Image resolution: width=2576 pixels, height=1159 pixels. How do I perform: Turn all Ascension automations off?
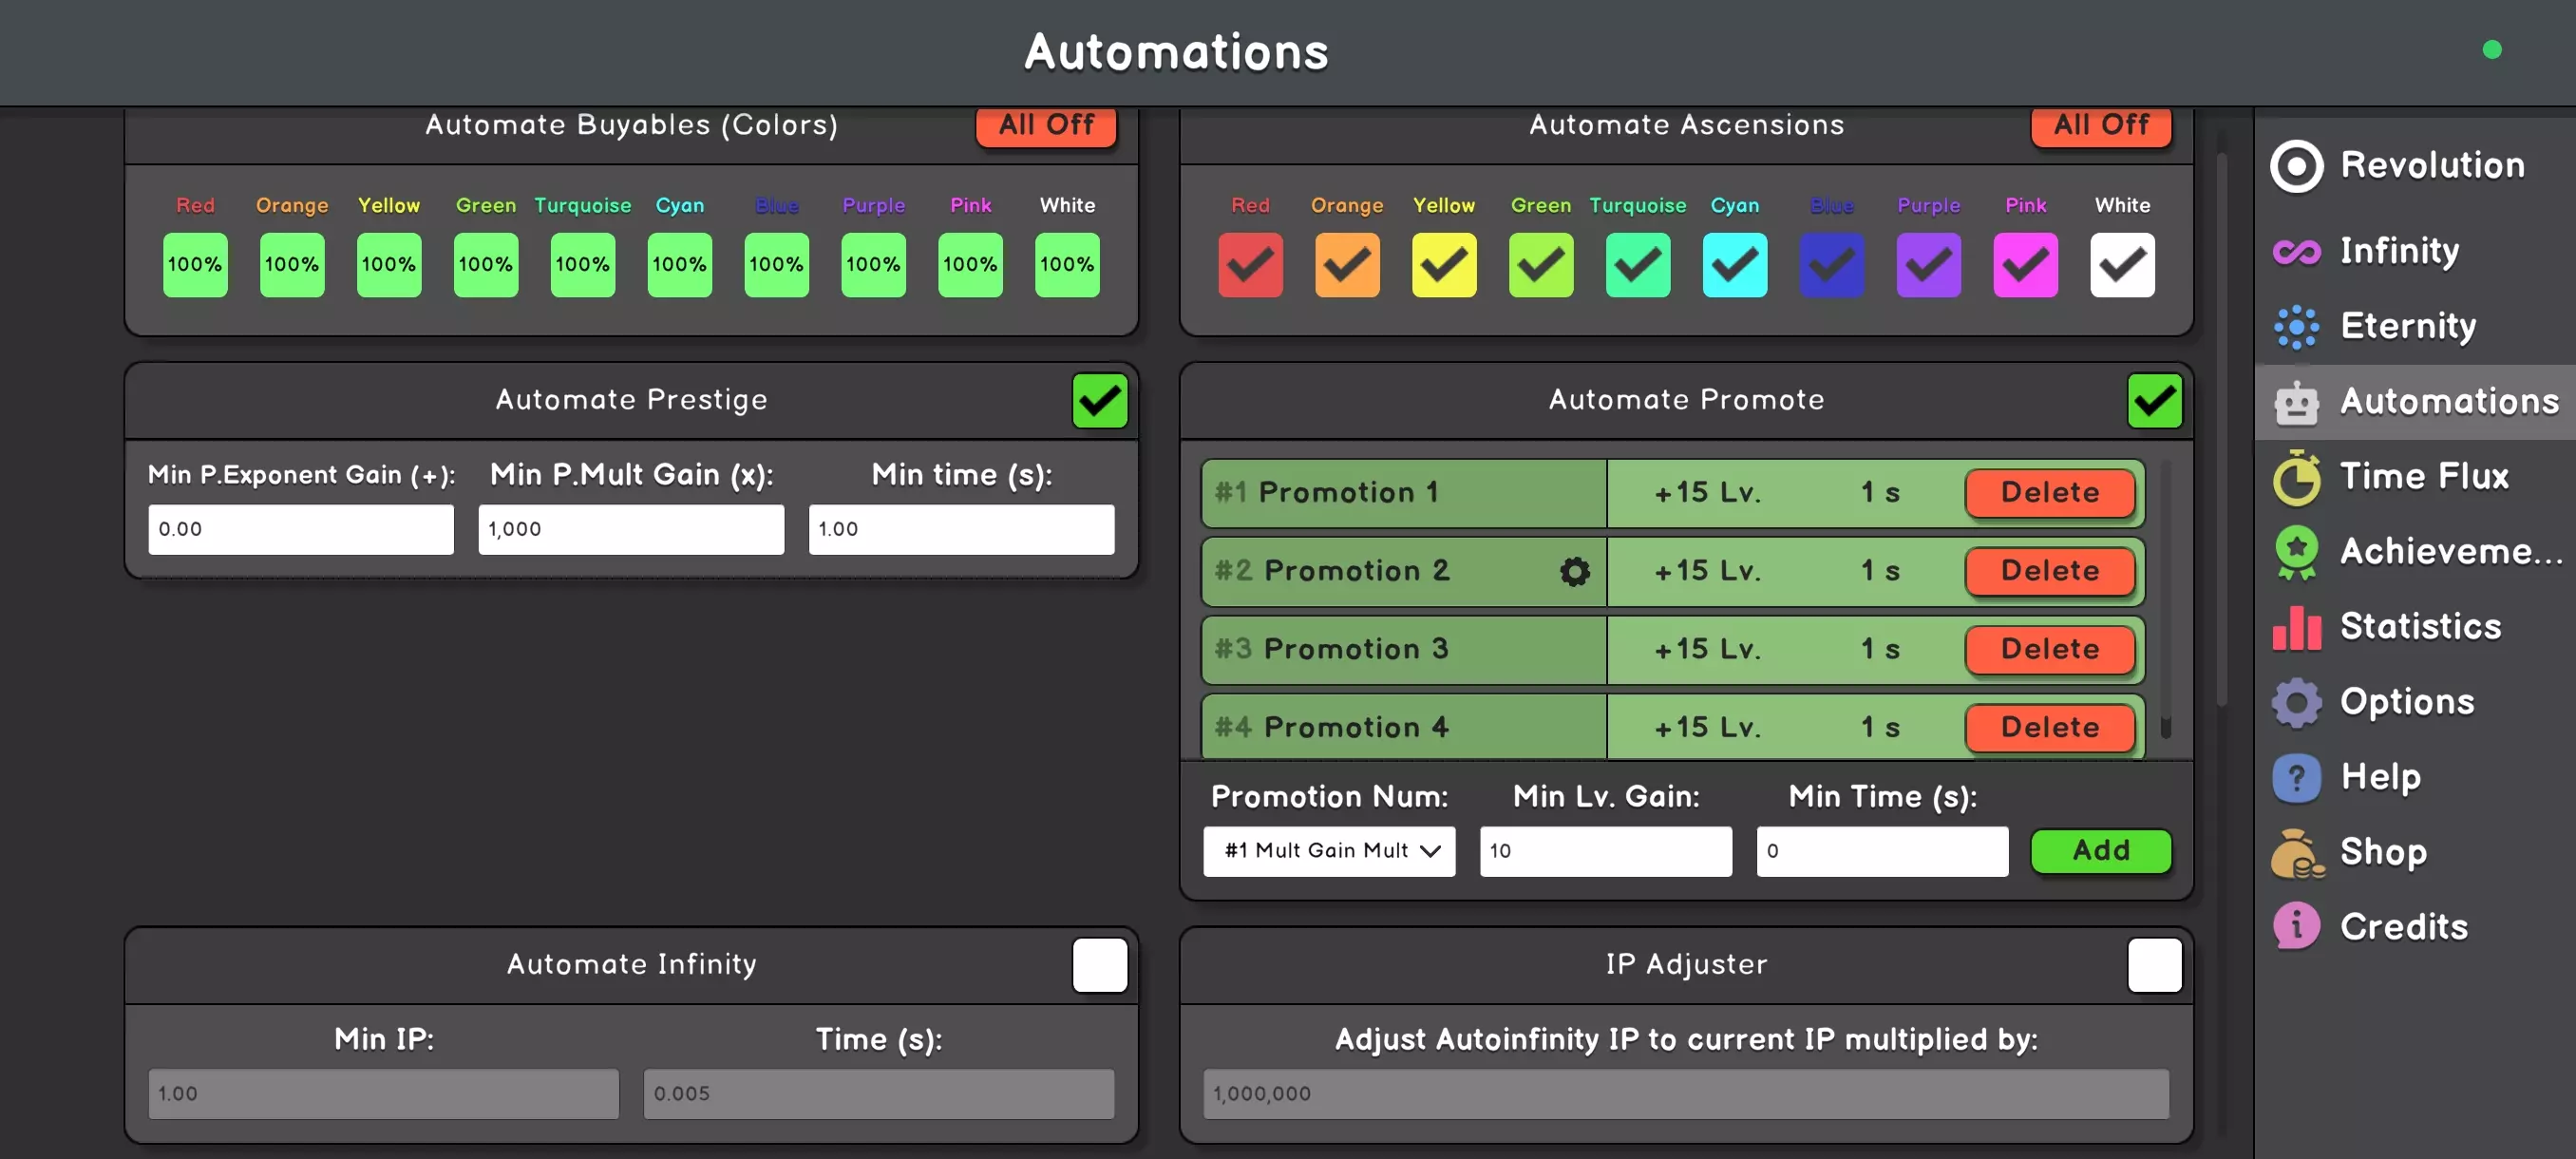(x=2101, y=126)
